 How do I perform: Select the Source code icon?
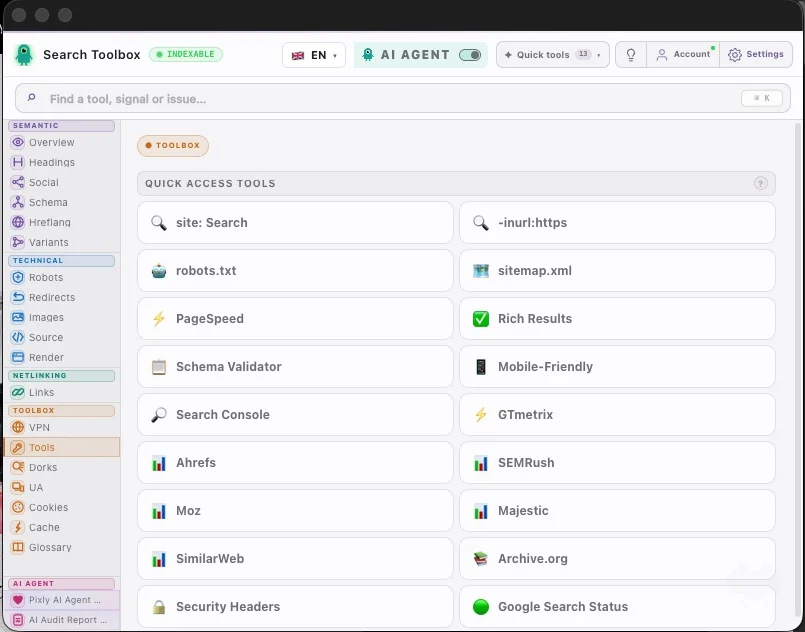tap(18, 337)
